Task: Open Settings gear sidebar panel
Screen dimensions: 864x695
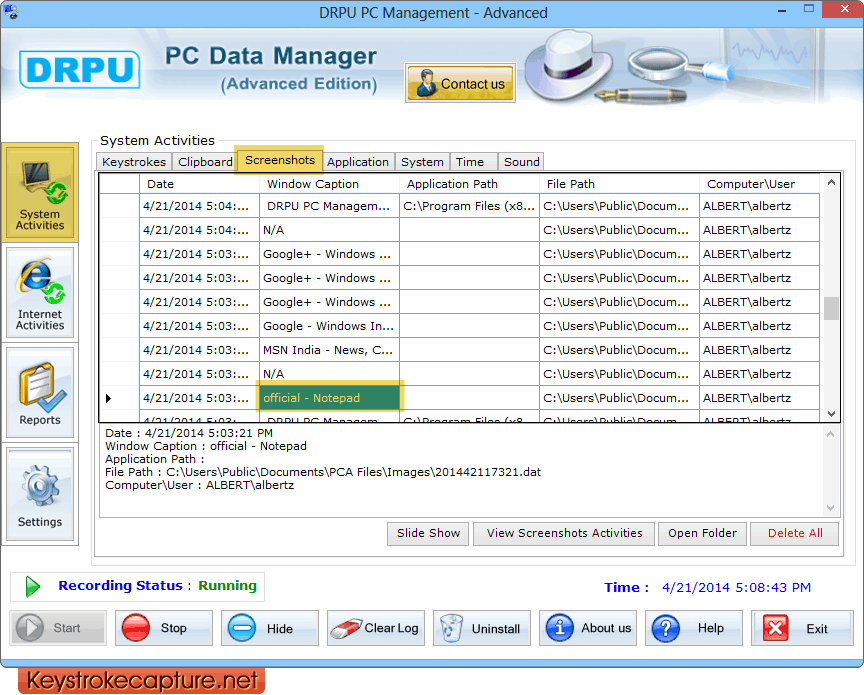Action: tap(40, 494)
